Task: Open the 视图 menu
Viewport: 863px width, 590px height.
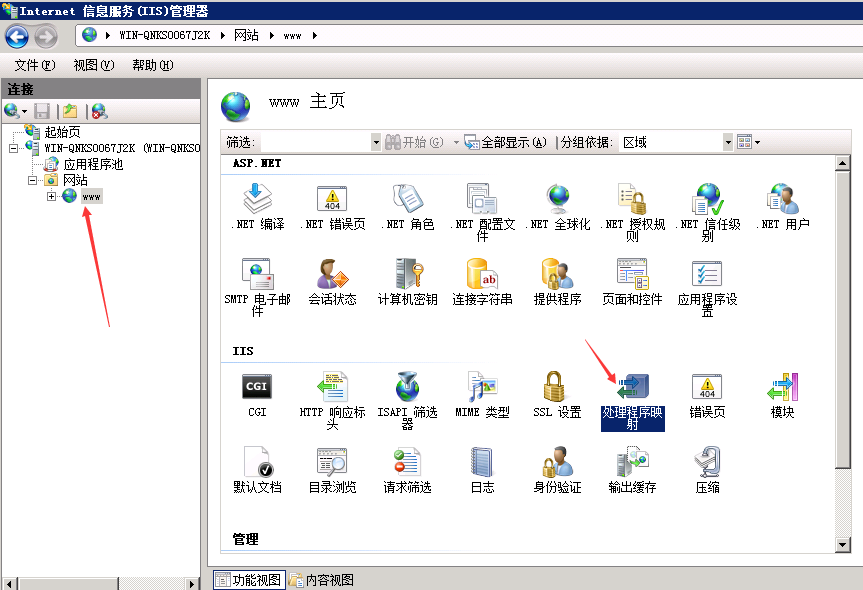Action: pyautogui.click(x=93, y=65)
